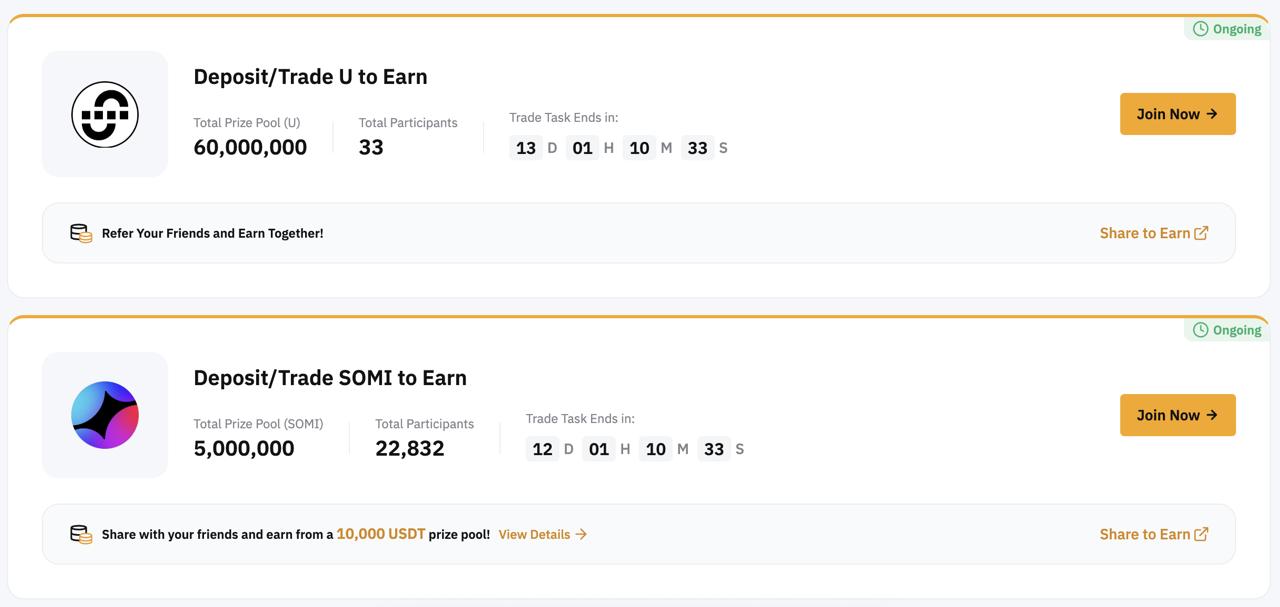Image resolution: width=1280 pixels, height=607 pixels.
Task: Click the U token logo icon
Action: 105,114
